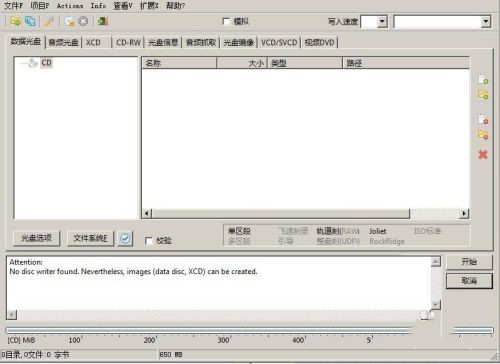
Task: Open settings via the wrench icon
Action: point(49,22)
